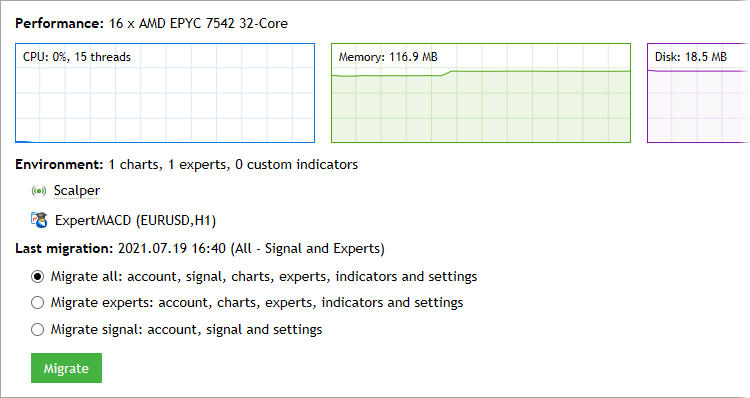Image resolution: width=750 pixels, height=398 pixels.
Task: Click the green signal icon beside Scalper
Action: 39,191
